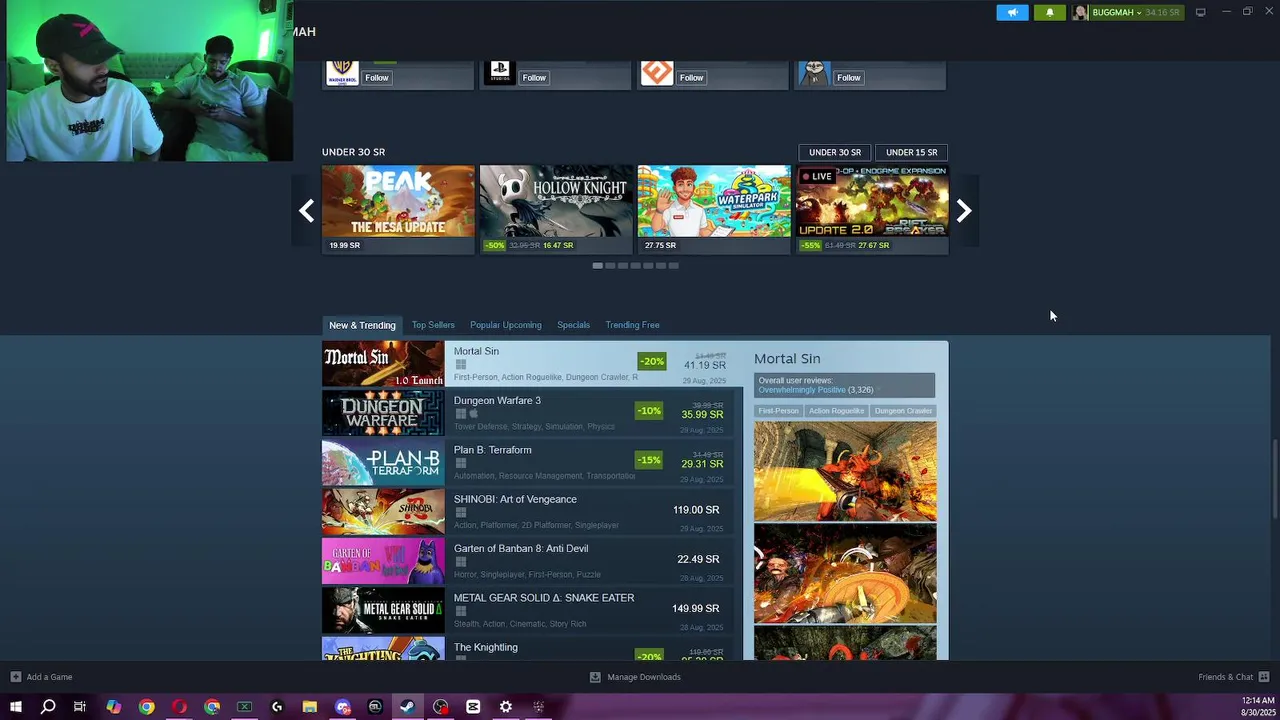Open the Overwhelmingly Positive reviews link
Image resolution: width=1280 pixels, height=720 pixels.
[802, 390]
